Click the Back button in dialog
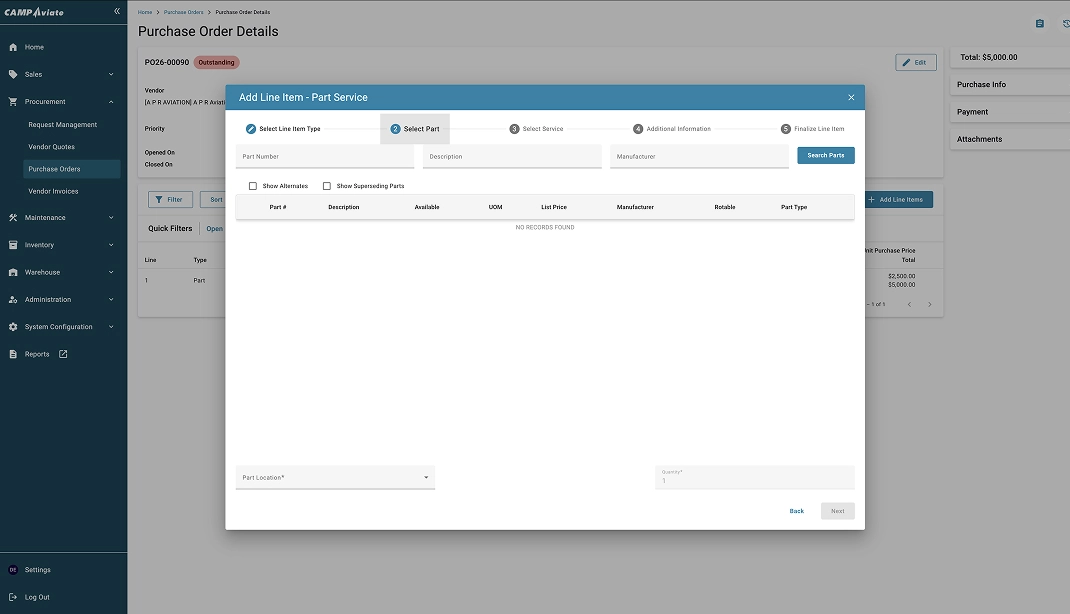 796,511
